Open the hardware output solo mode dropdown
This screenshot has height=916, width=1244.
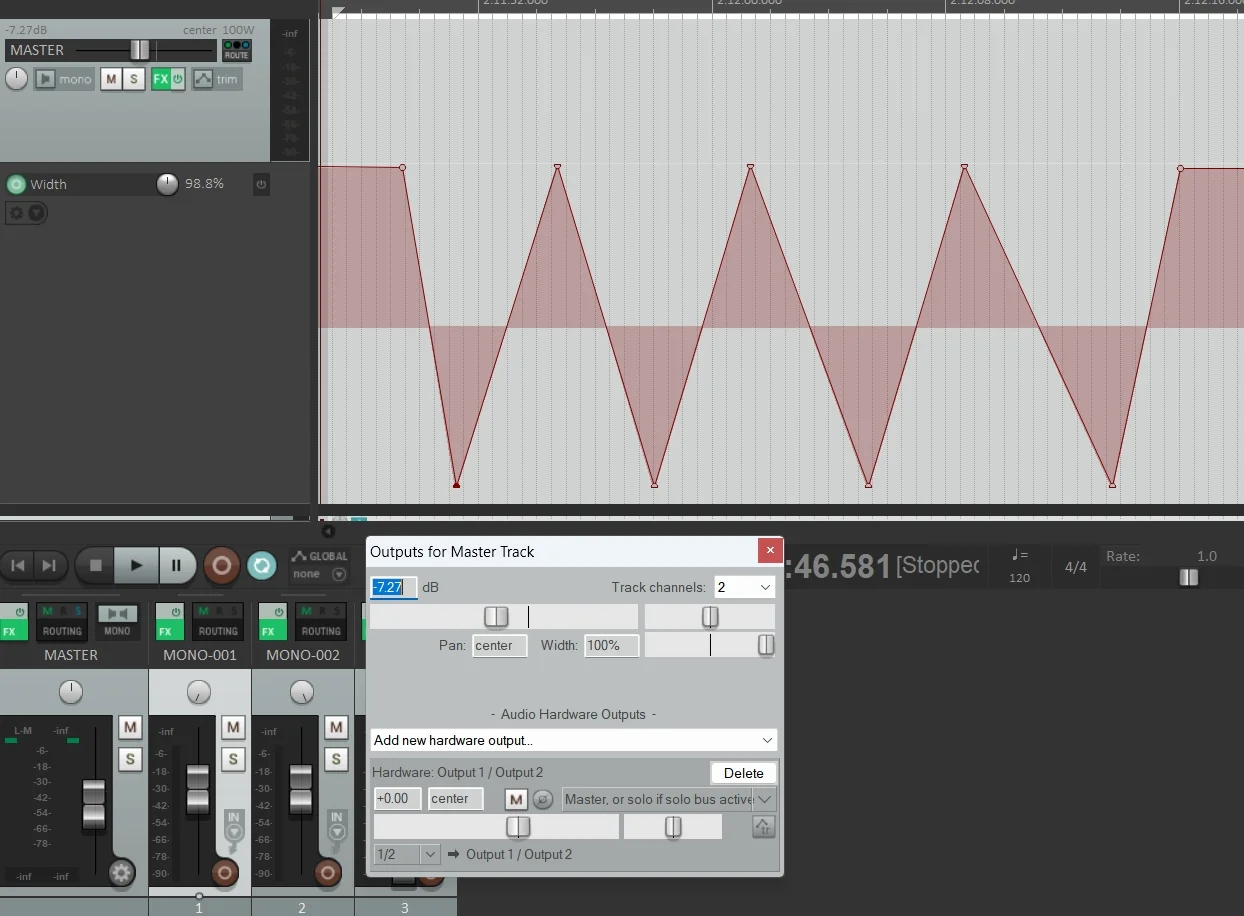tap(669, 799)
